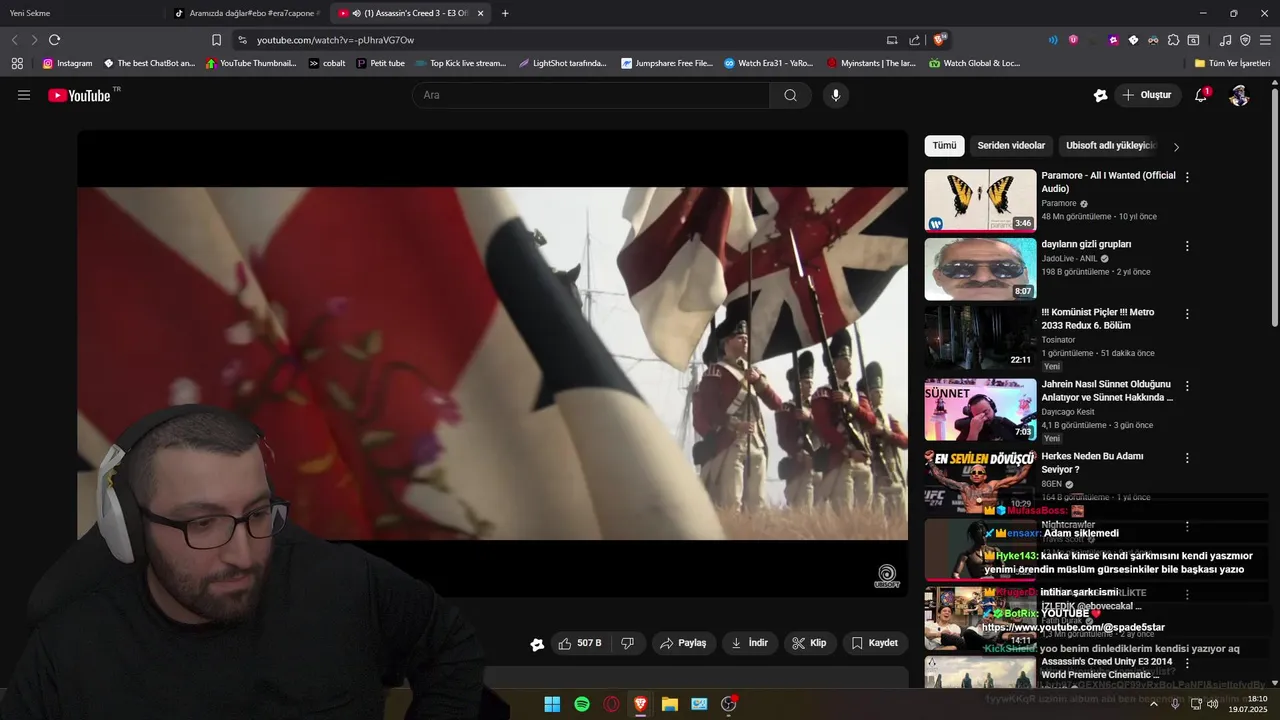The height and width of the screenshot is (720, 1280).
Task: Open the Brave Shields lion icon
Action: [939, 40]
